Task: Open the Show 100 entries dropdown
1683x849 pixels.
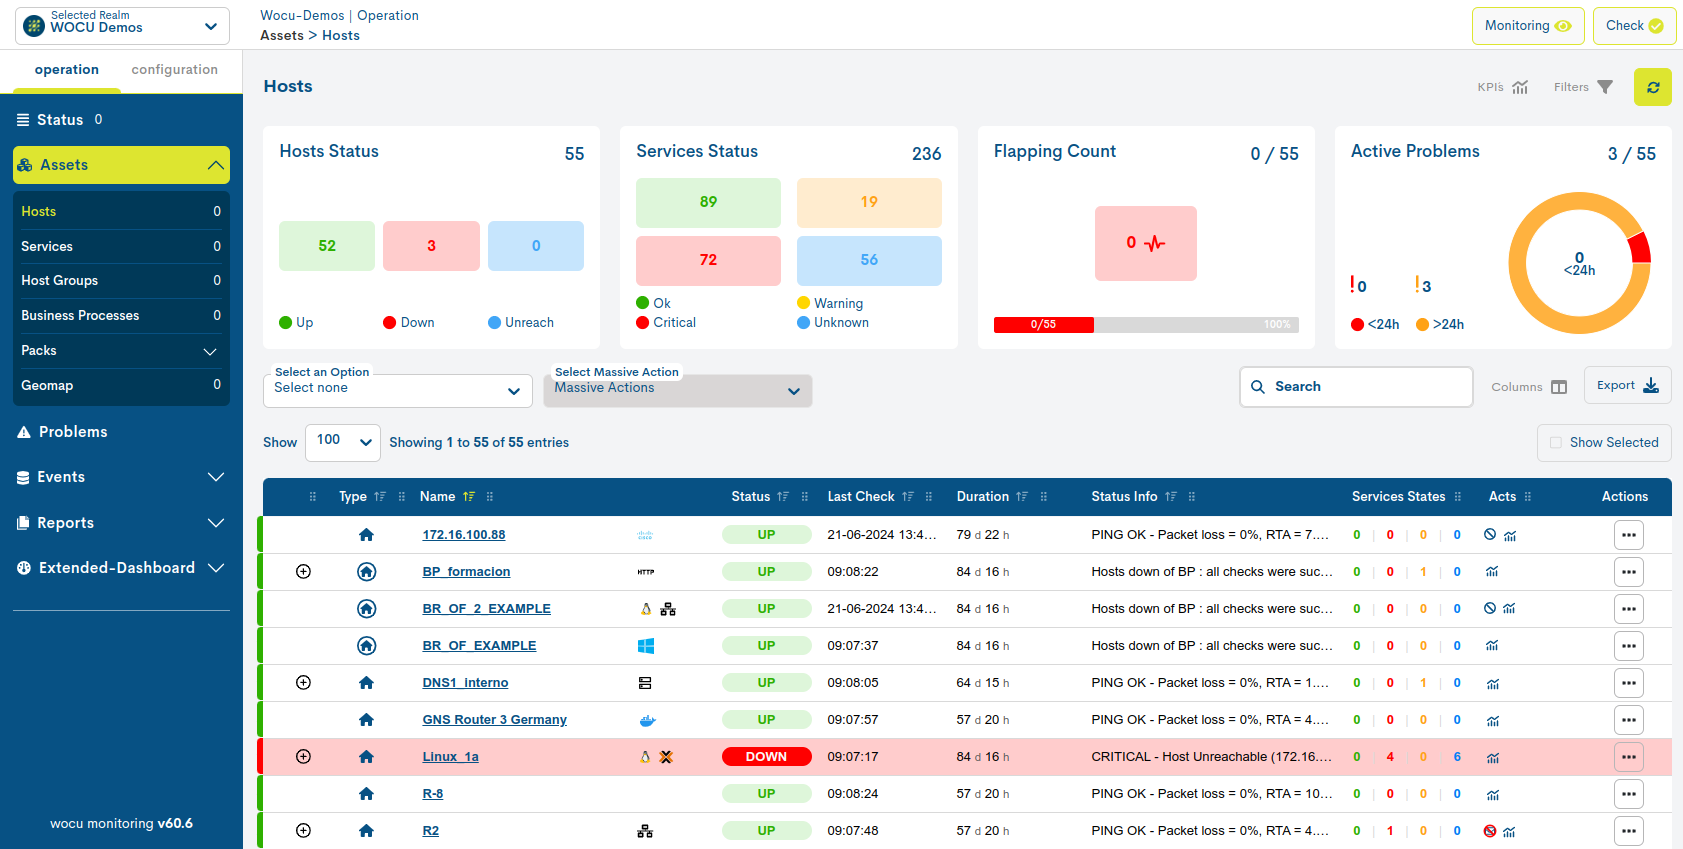Action: tap(343, 442)
